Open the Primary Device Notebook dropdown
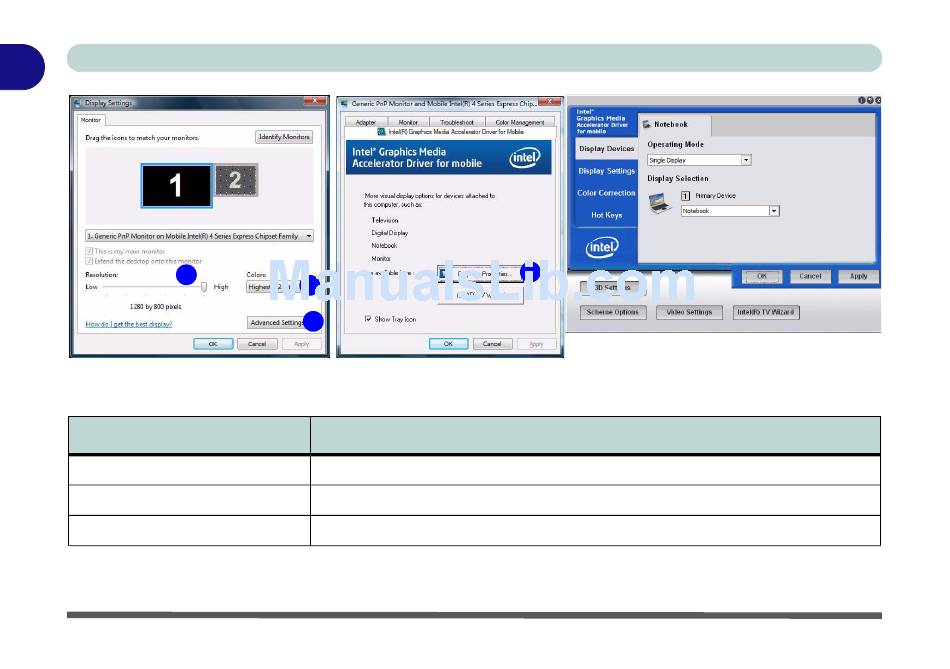Image resolution: width=950 pixels, height=669 pixels. (730, 211)
